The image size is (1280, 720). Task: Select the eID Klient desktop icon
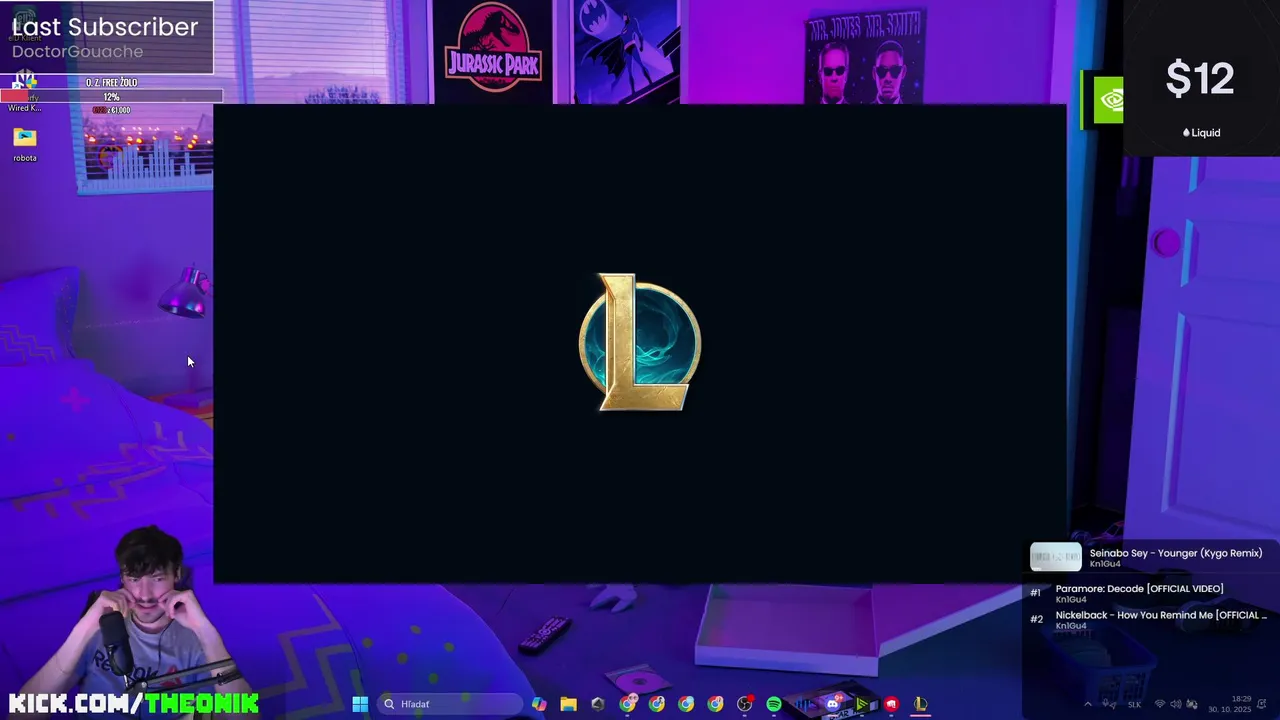click(25, 25)
